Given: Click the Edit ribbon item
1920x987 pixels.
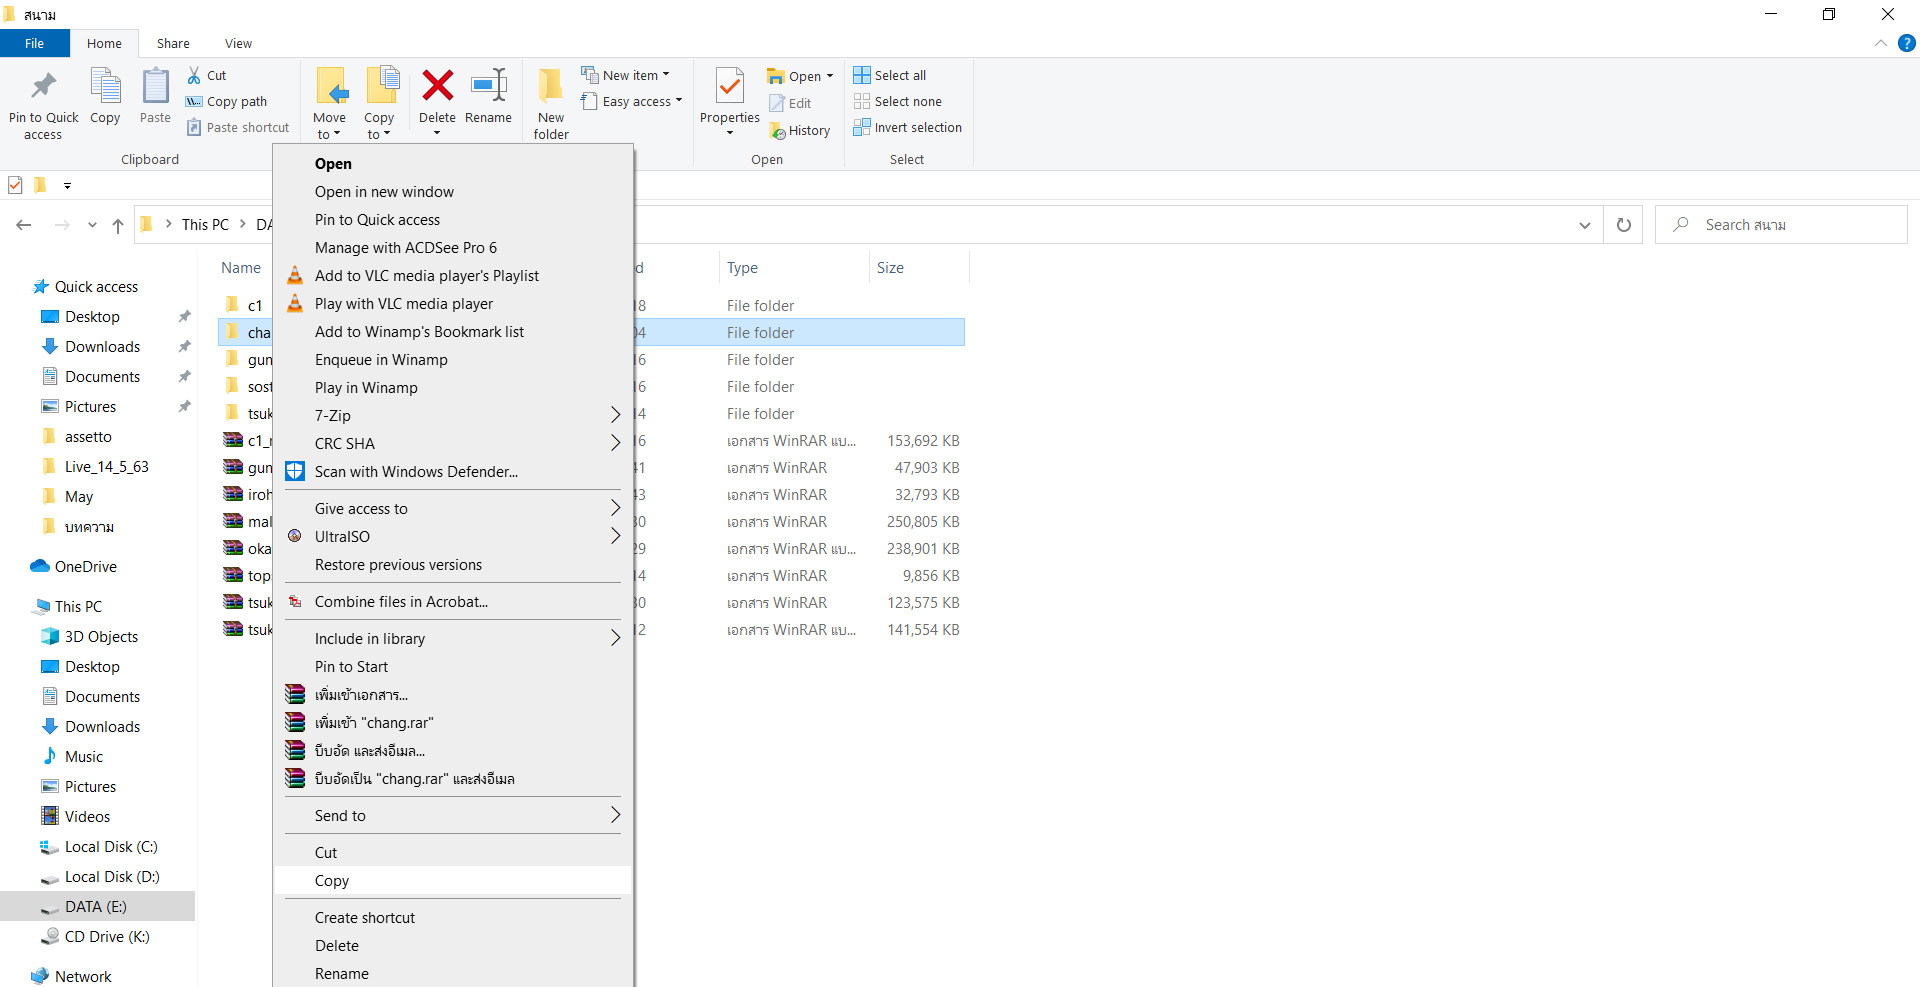Looking at the screenshot, I should point(790,103).
